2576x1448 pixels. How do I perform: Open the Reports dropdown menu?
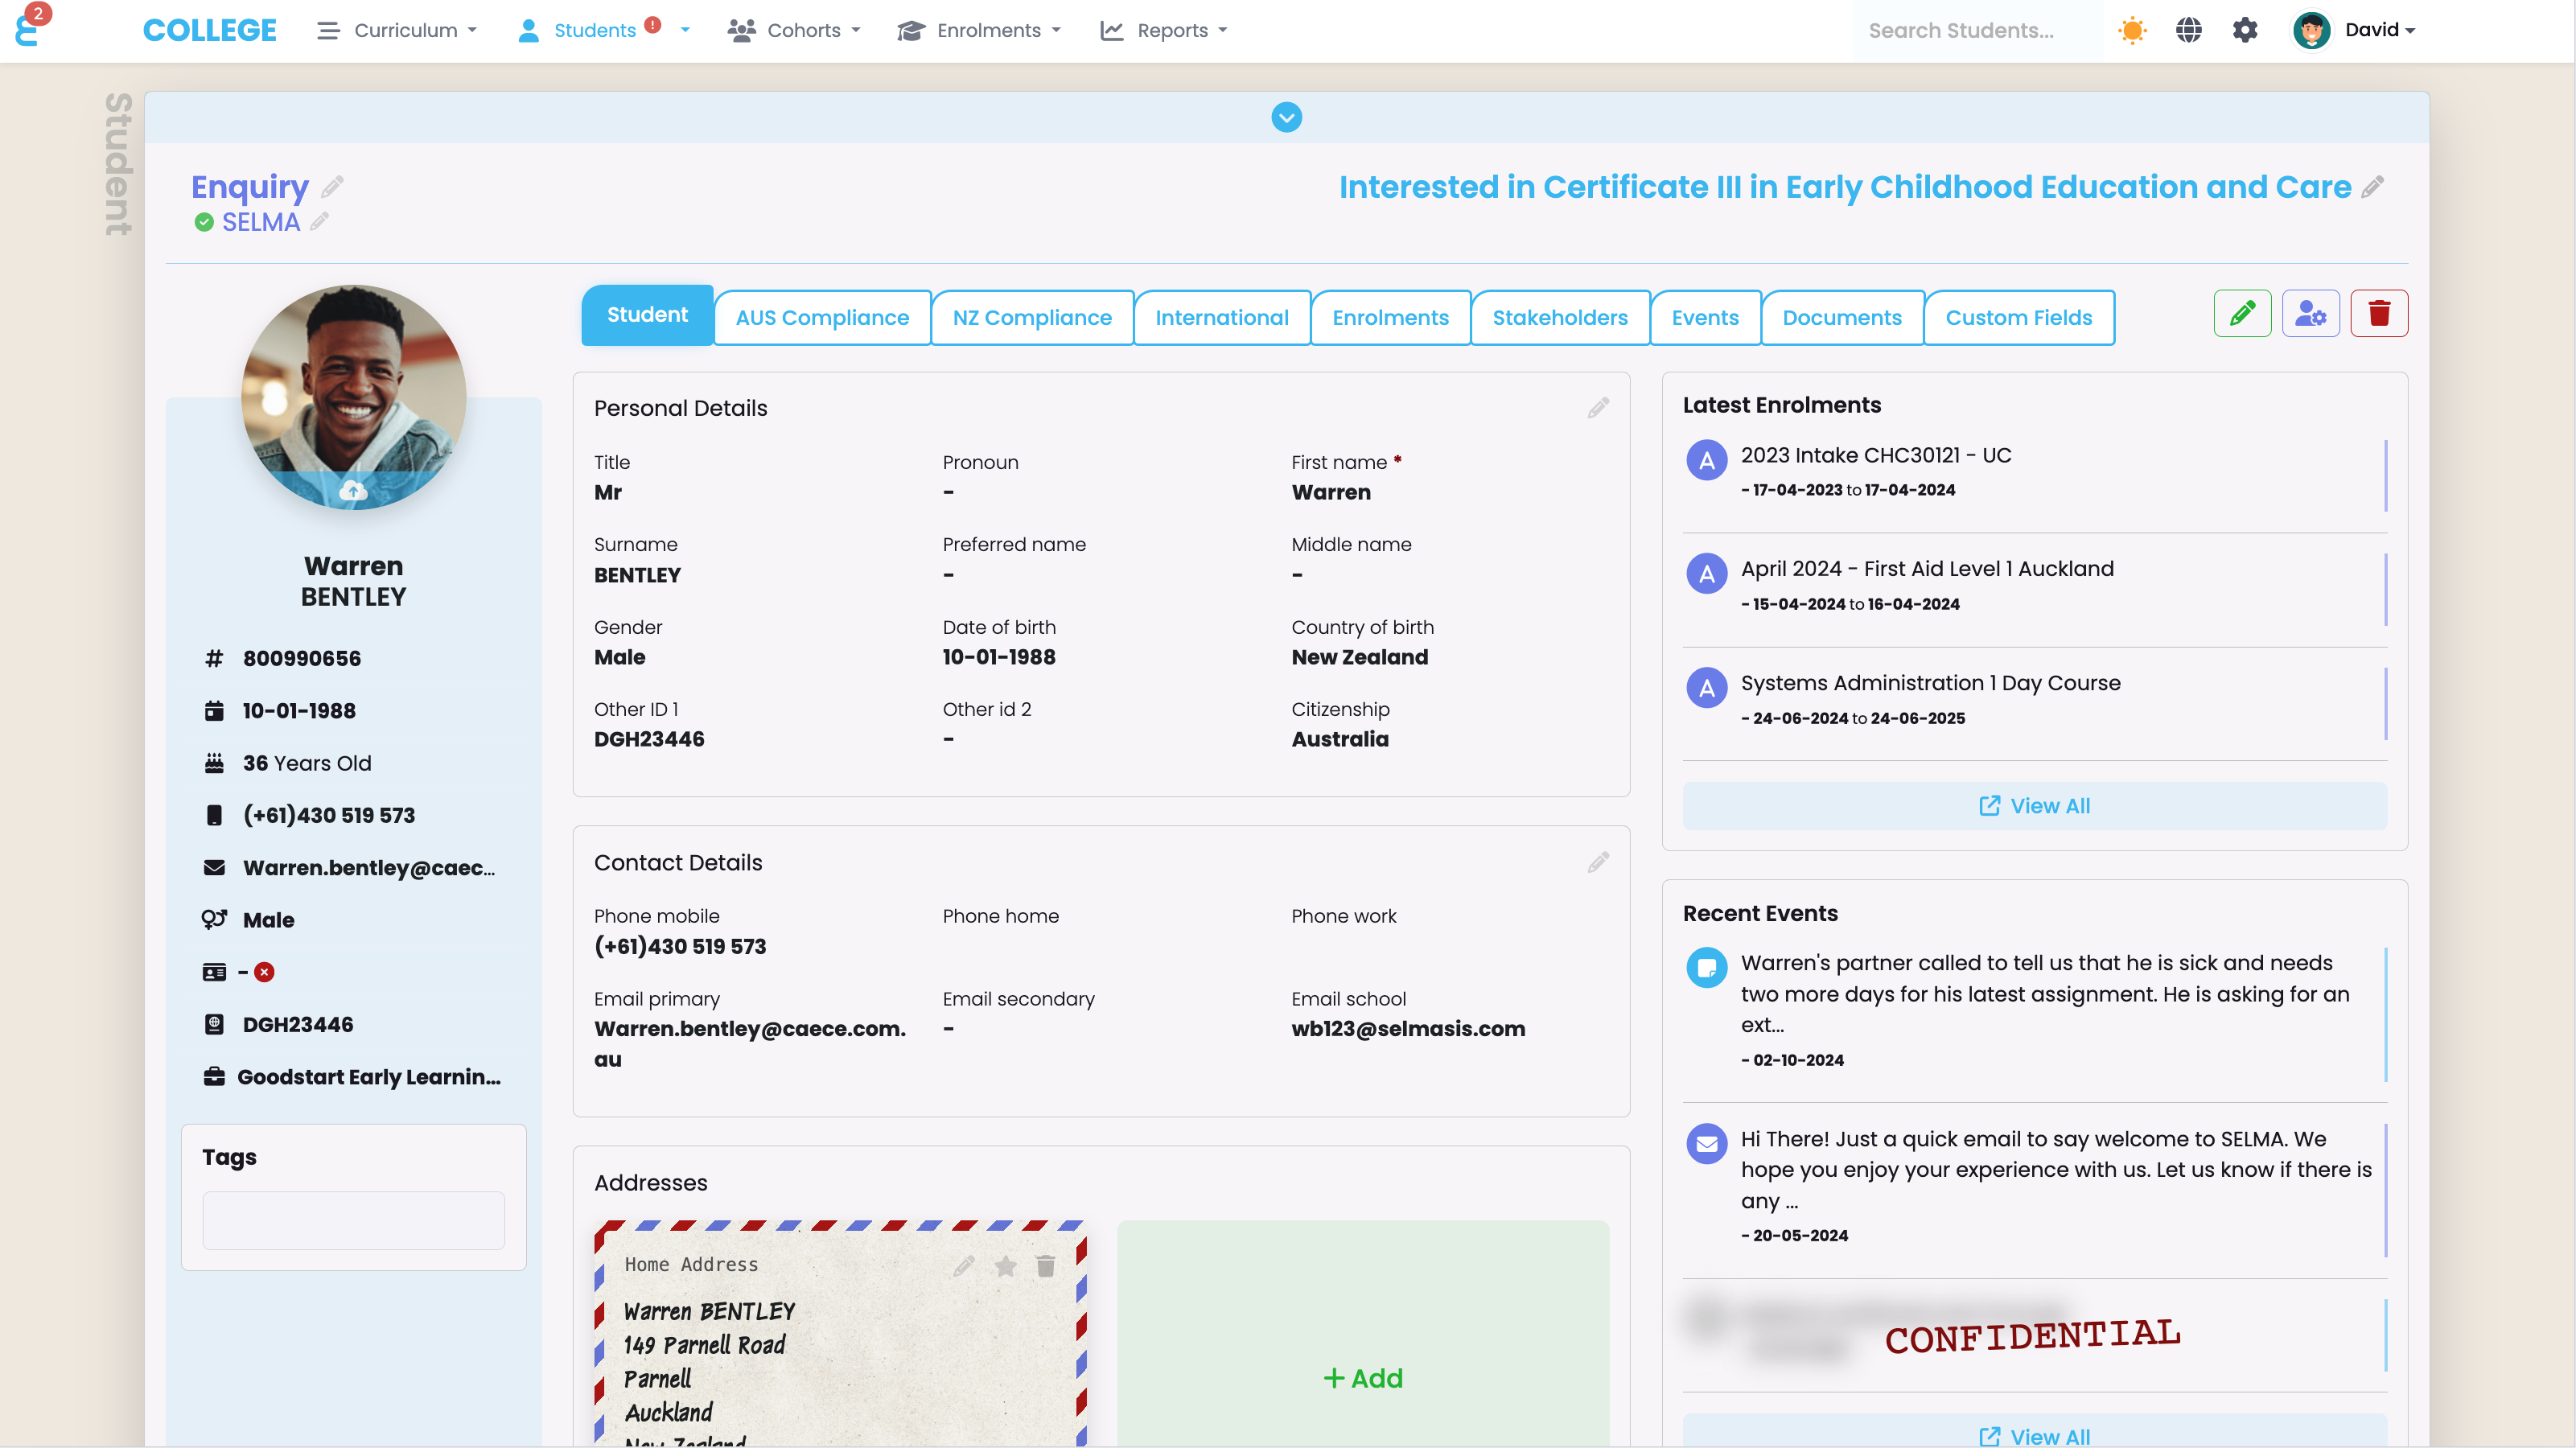point(1164,30)
